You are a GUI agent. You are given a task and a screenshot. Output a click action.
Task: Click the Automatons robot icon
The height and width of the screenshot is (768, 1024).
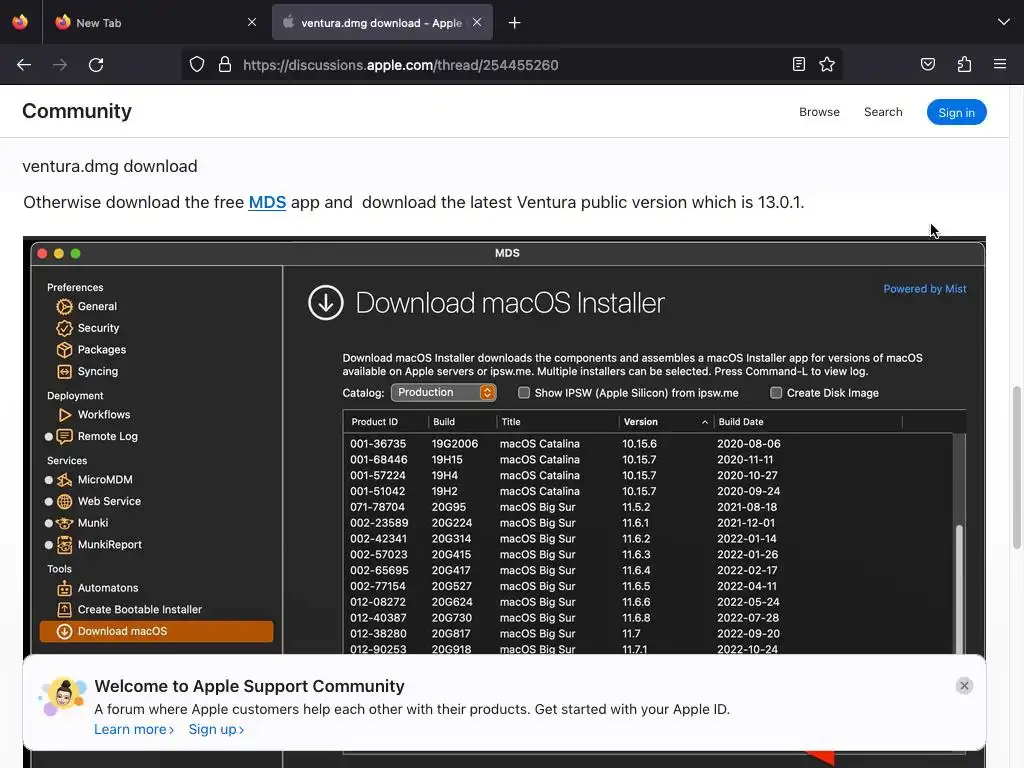click(64, 588)
